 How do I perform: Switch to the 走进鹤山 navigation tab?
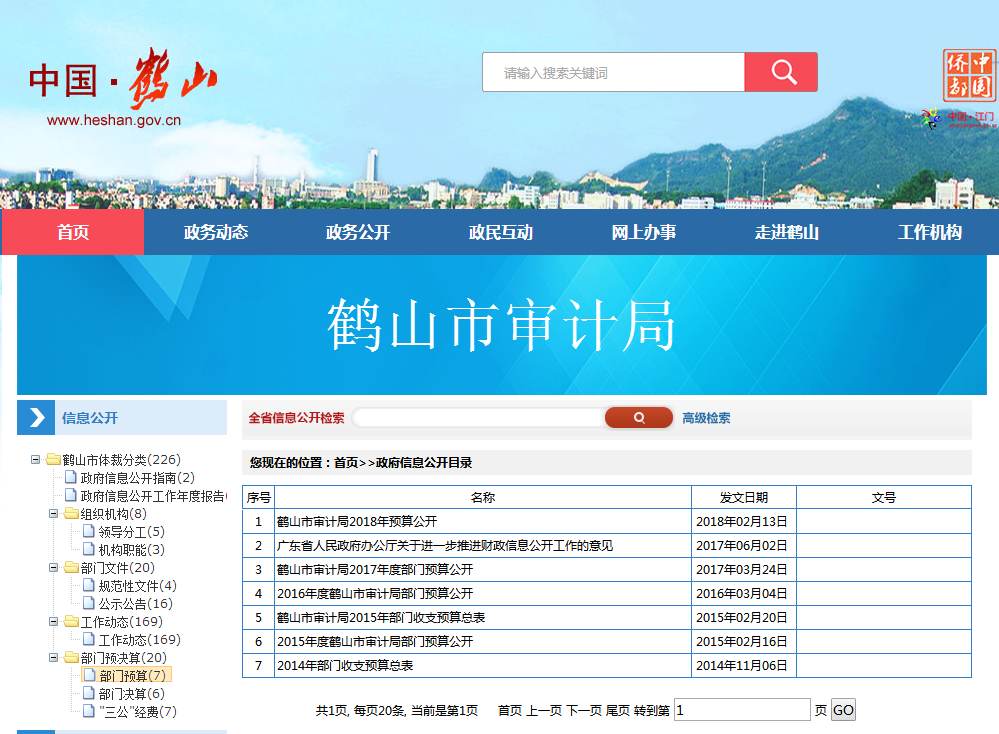pos(786,233)
